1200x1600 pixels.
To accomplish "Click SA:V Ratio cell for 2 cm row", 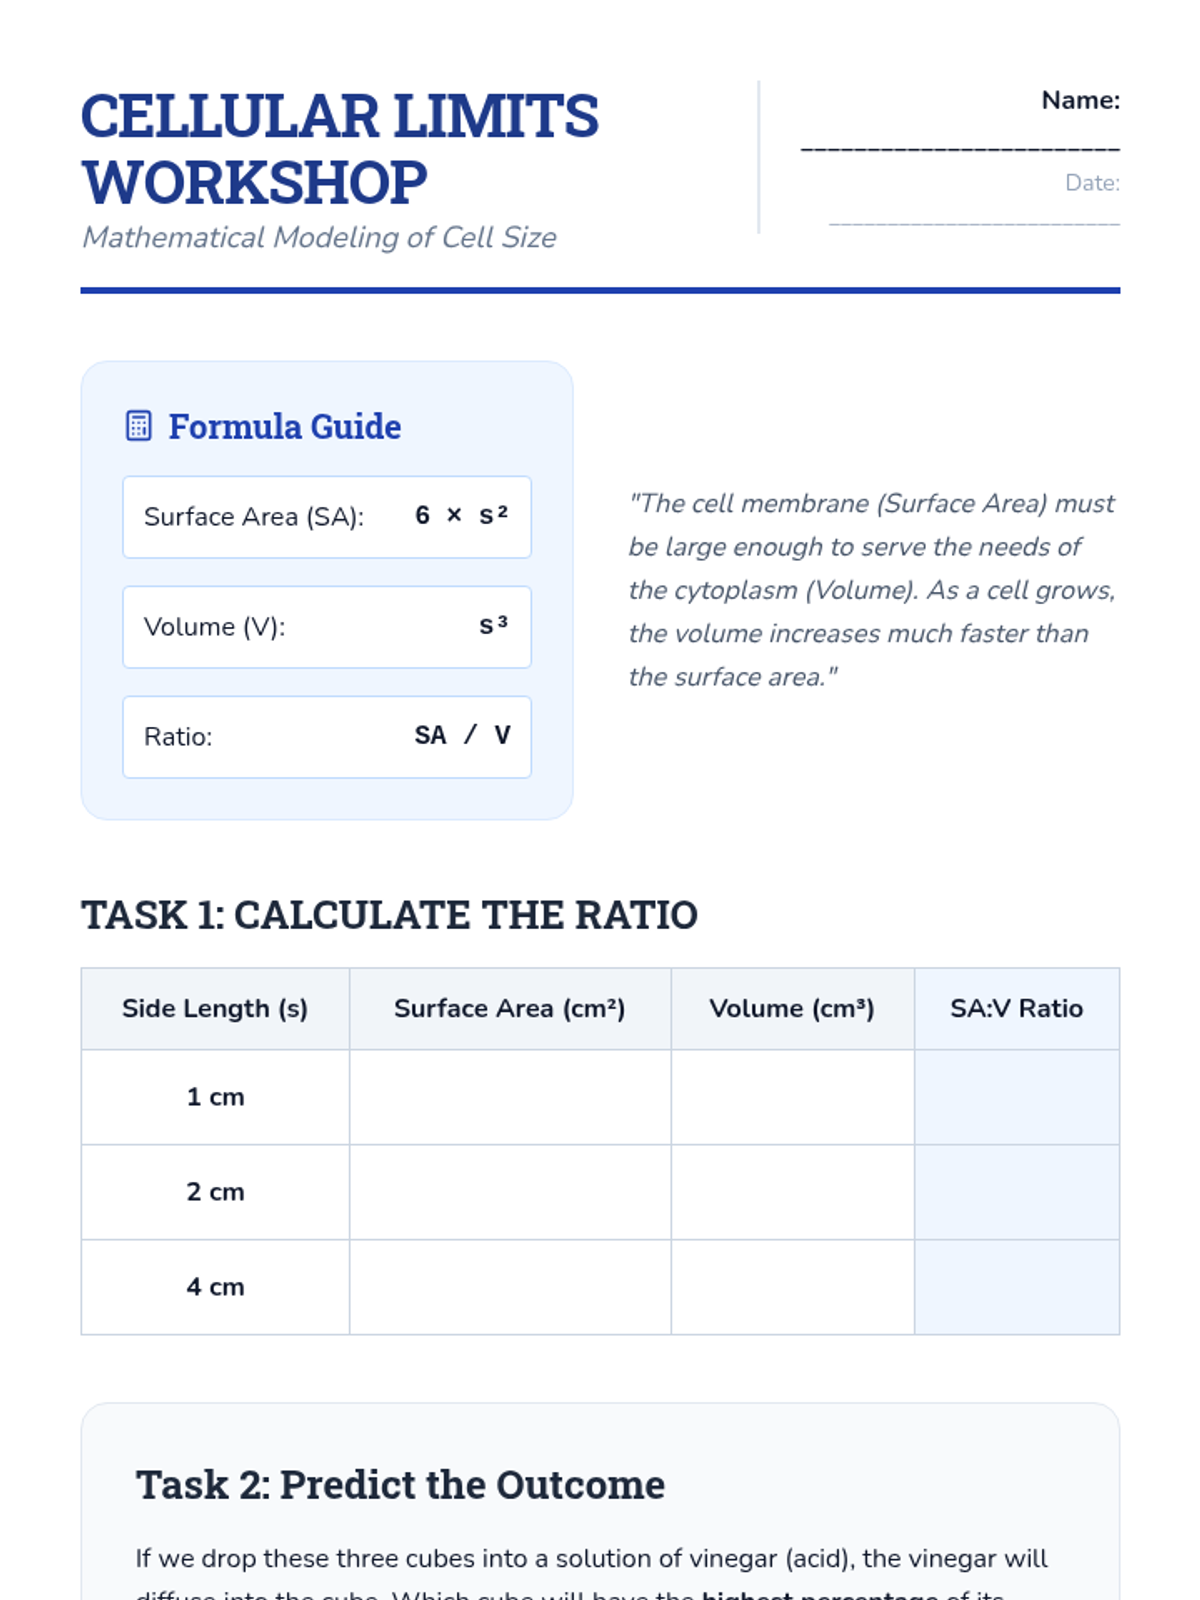I will (1016, 1192).
